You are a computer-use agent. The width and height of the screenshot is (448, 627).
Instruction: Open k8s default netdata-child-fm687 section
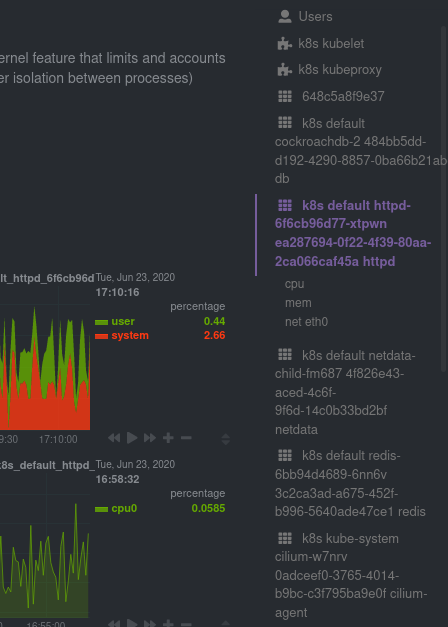point(345,393)
